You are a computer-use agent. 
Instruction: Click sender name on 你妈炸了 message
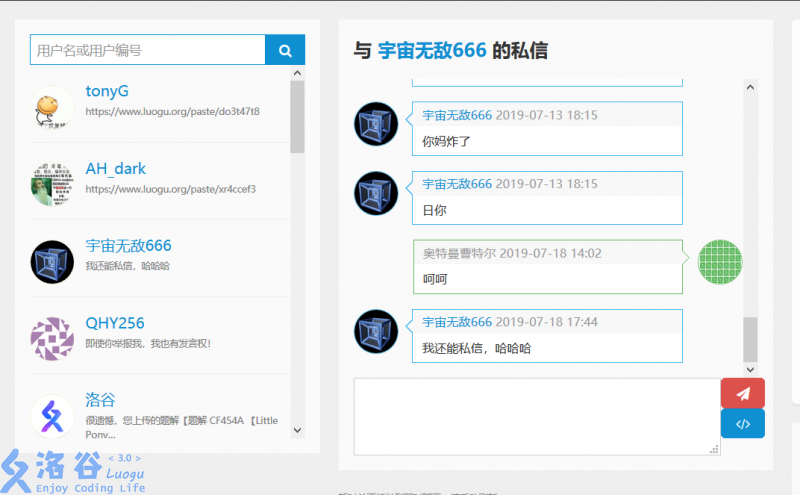[x=457, y=115]
